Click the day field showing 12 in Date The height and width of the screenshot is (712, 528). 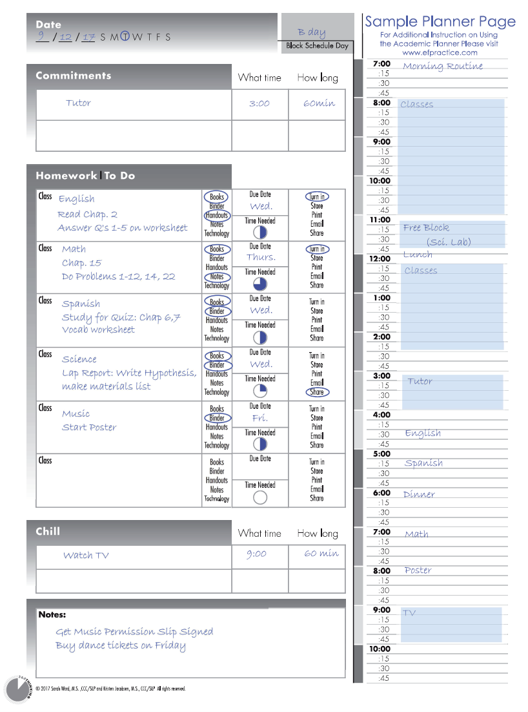click(x=65, y=37)
